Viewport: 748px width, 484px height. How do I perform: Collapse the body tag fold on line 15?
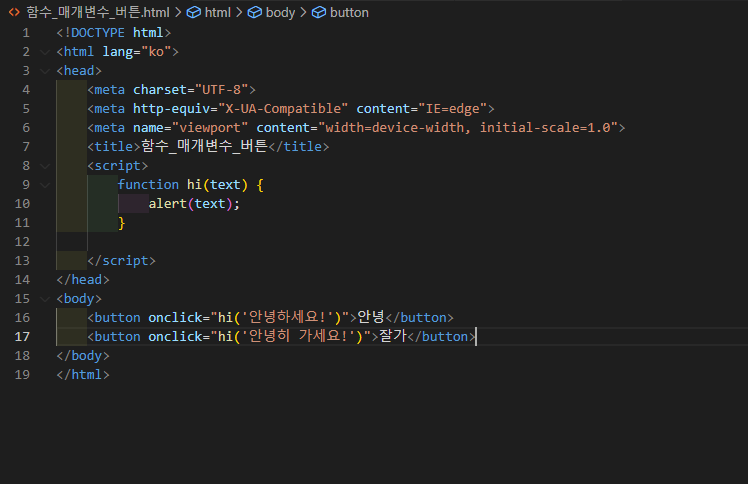[45, 299]
